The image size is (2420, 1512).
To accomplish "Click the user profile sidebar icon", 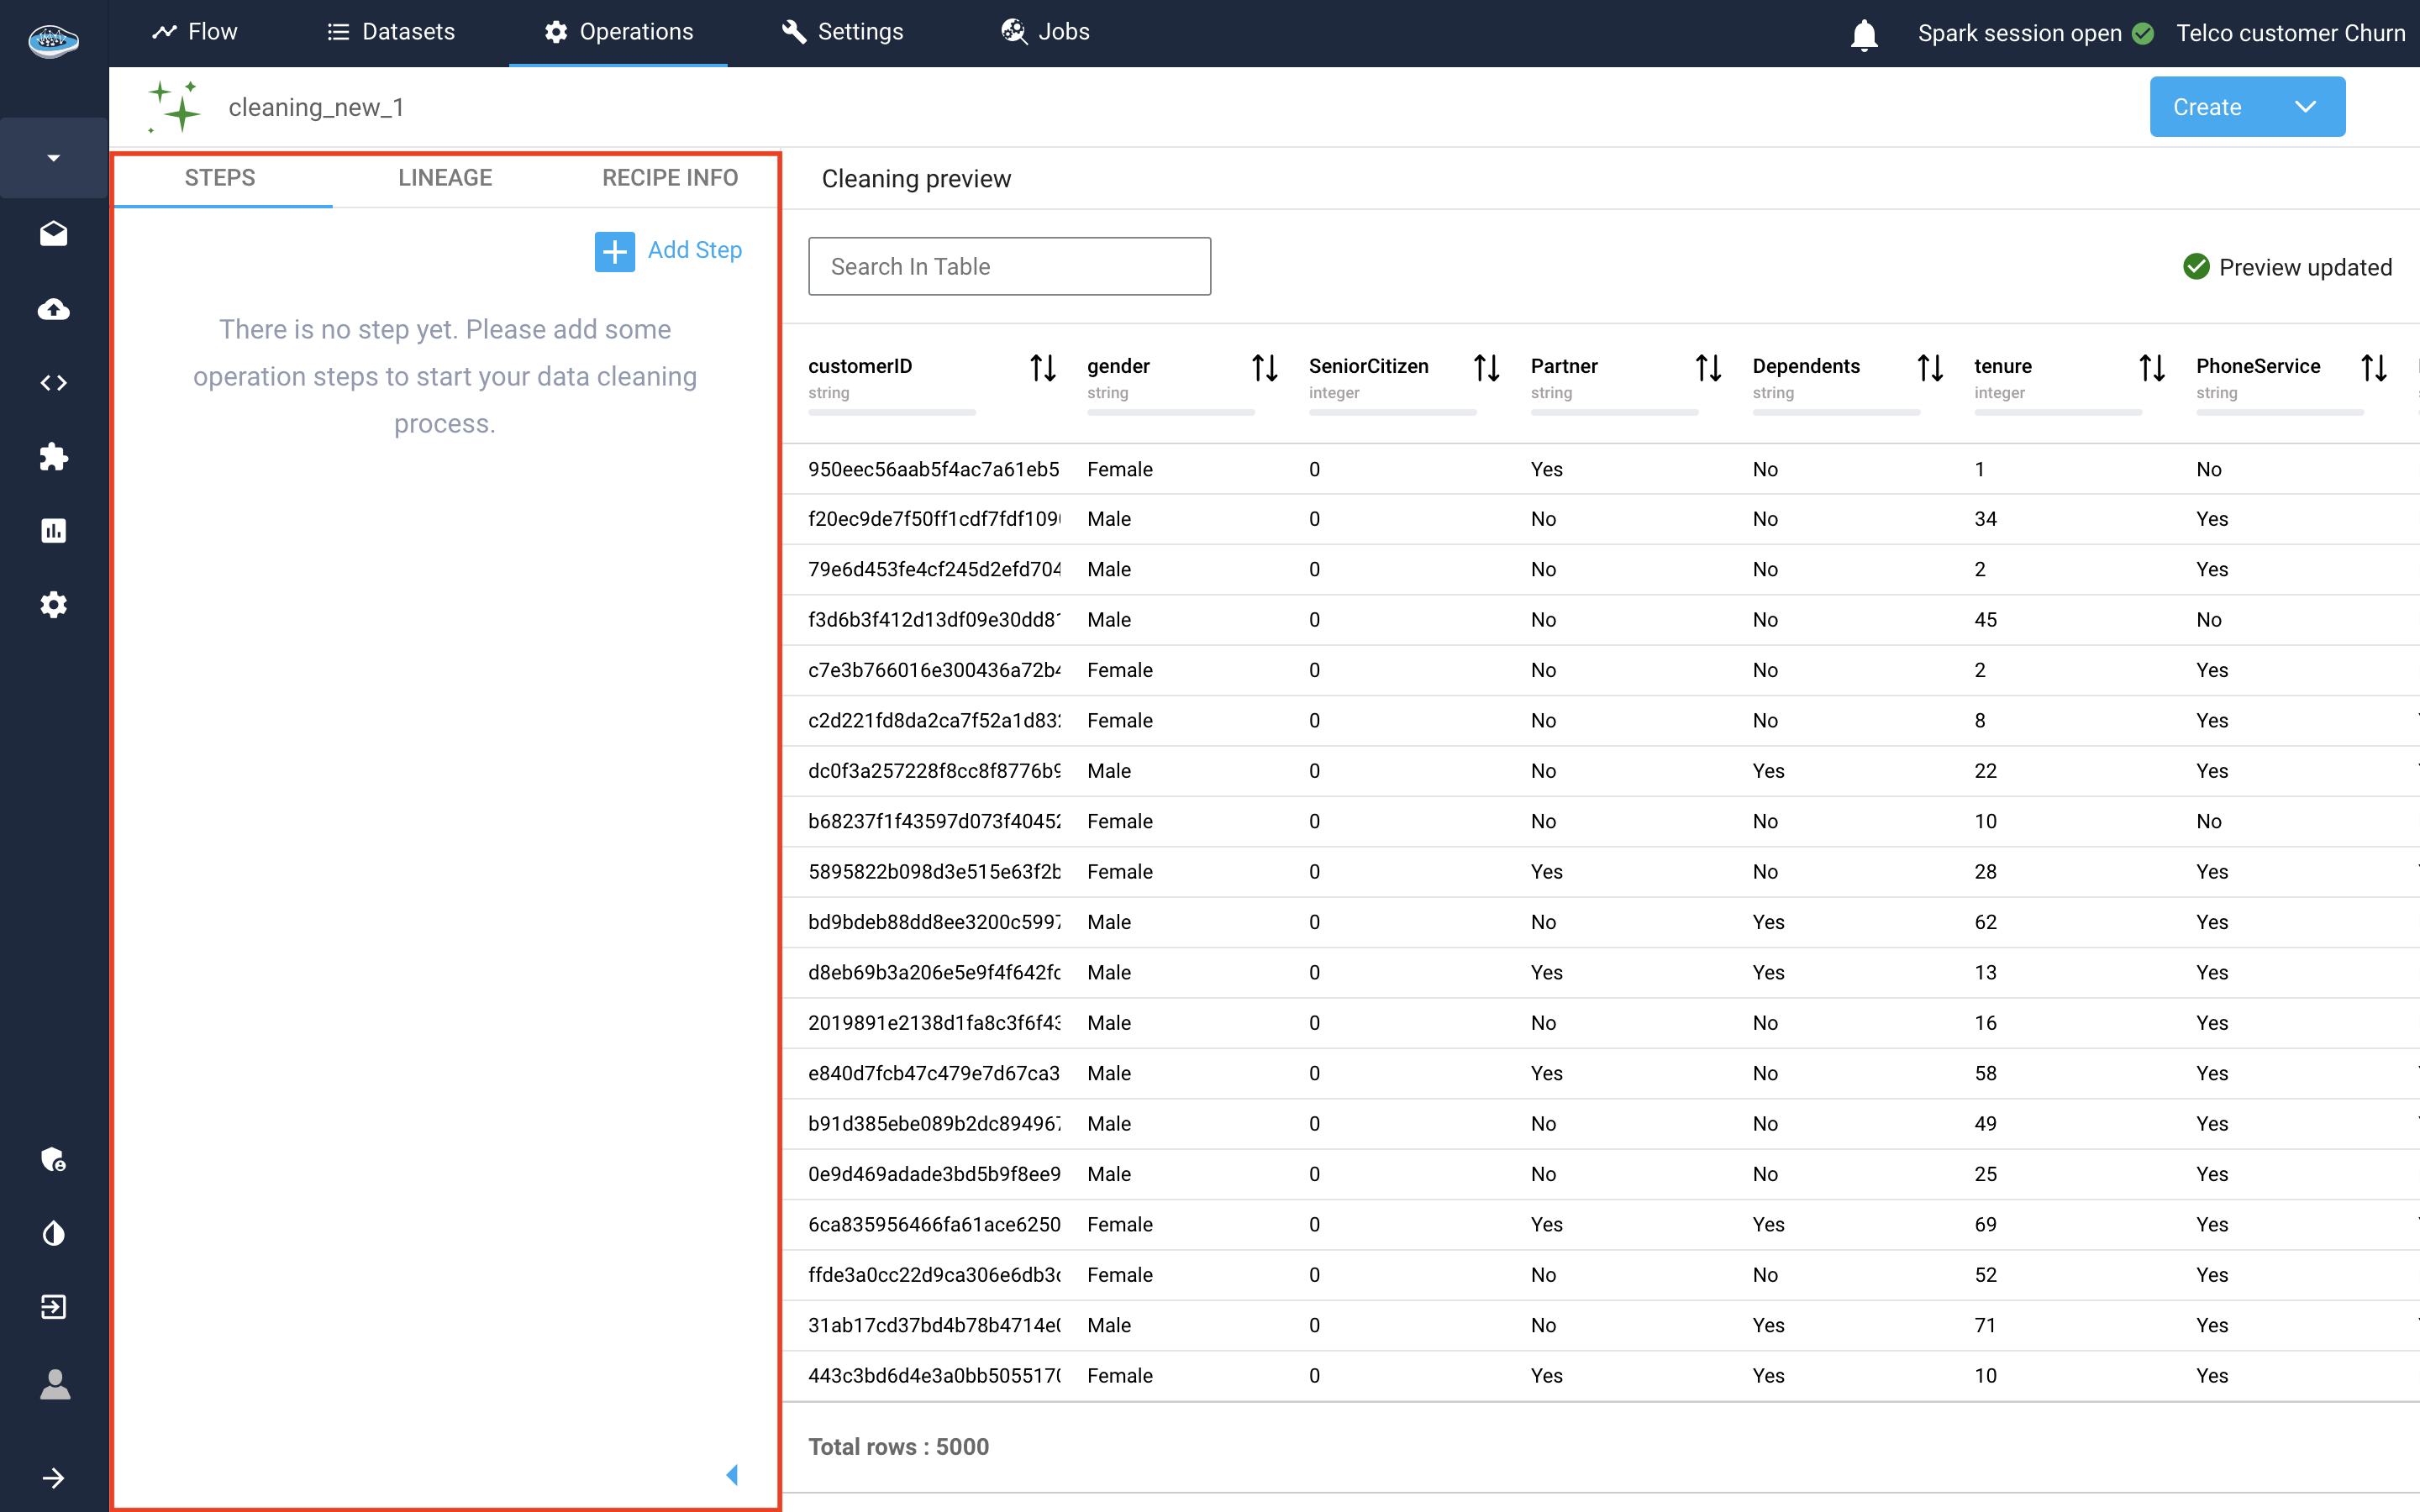I will pos(53,1384).
